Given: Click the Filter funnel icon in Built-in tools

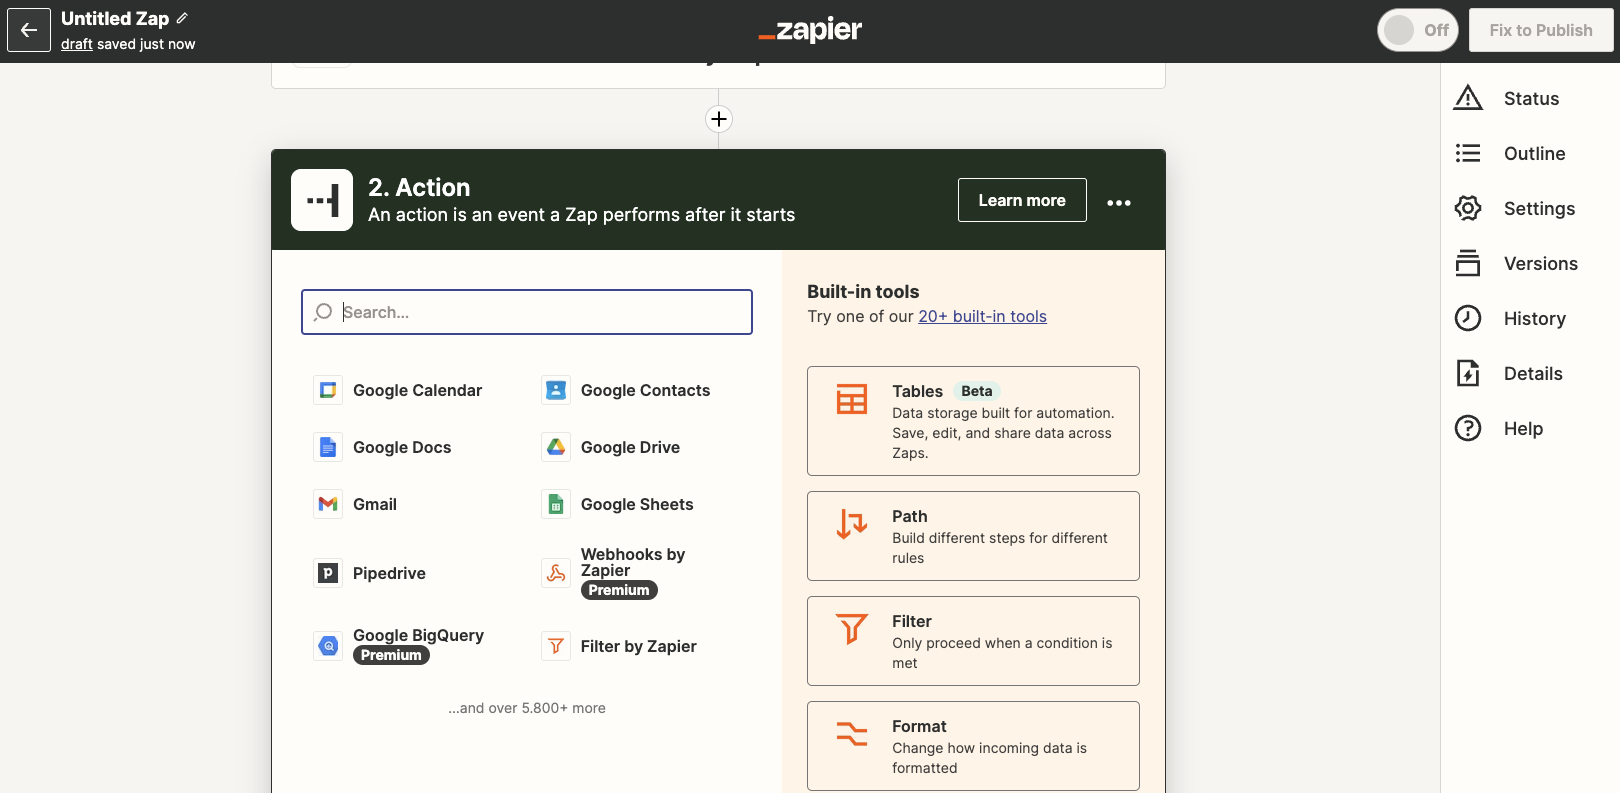Looking at the screenshot, I should point(852,629).
